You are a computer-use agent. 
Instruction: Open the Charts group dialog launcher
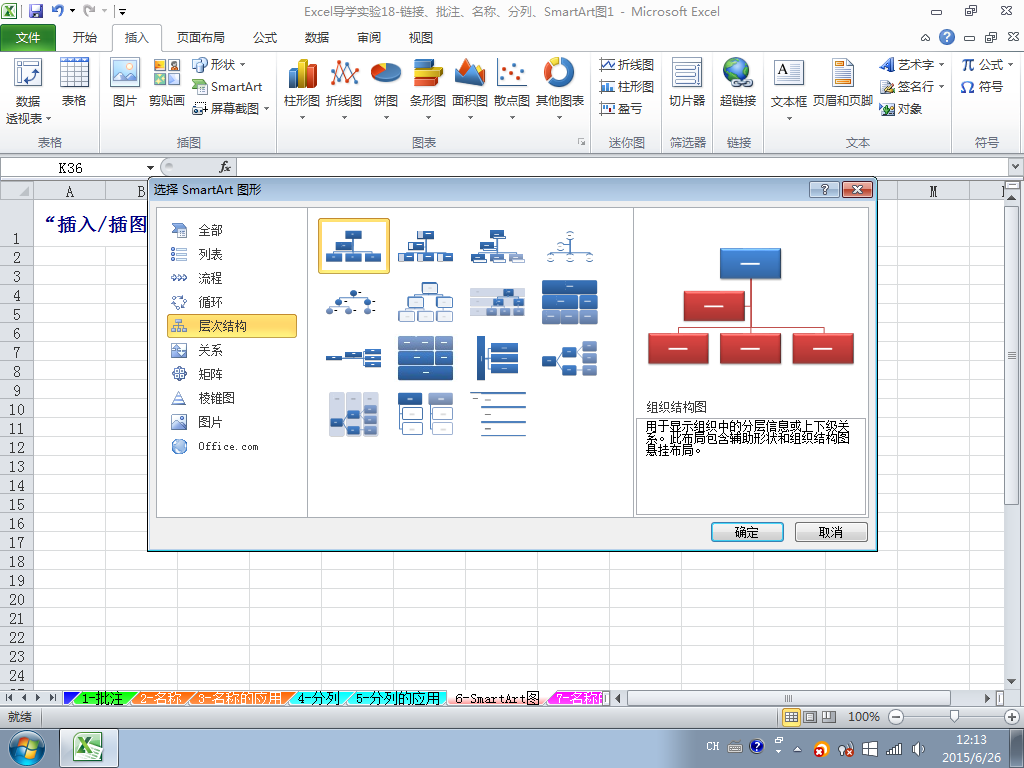point(581,142)
